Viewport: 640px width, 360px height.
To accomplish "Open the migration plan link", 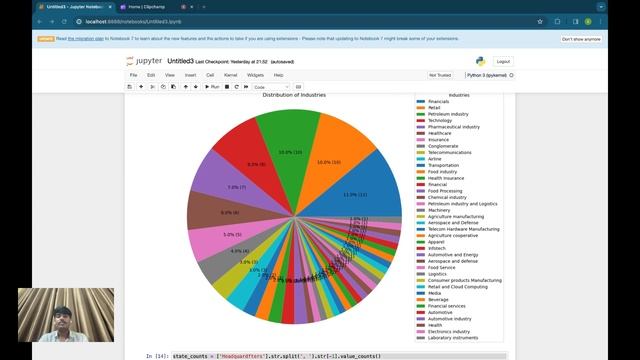I will point(86,39).
